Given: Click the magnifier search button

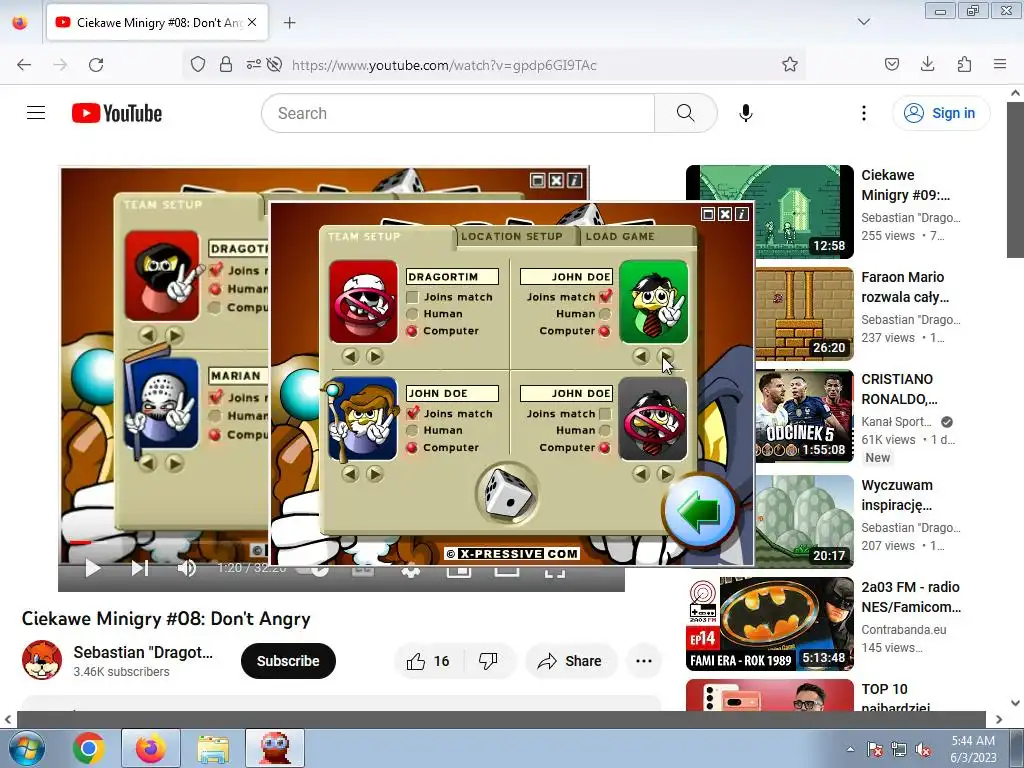Looking at the screenshot, I should pyautogui.click(x=686, y=113).
